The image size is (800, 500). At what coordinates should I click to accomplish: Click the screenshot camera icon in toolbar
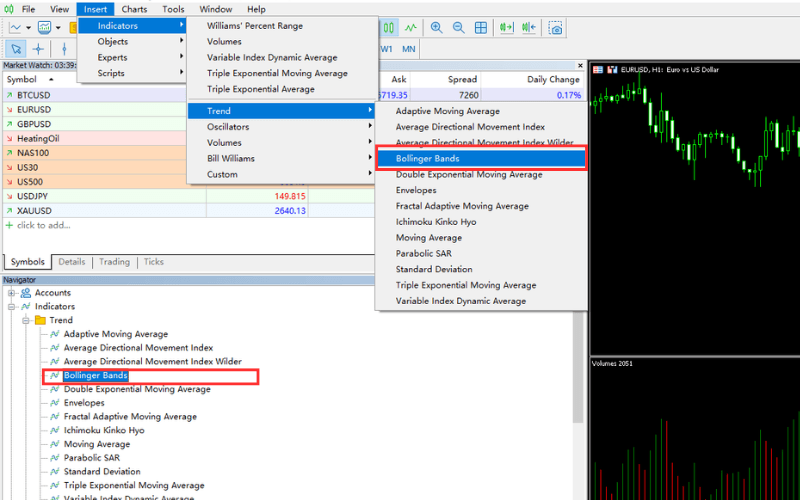pos(556,28)
